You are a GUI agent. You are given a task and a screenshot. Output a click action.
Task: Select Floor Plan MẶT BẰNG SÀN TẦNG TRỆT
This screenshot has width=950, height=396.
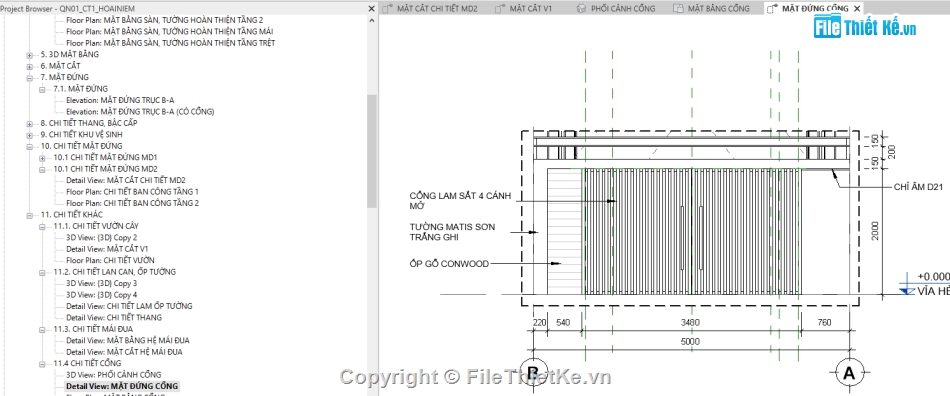click(x=171, y=43)
